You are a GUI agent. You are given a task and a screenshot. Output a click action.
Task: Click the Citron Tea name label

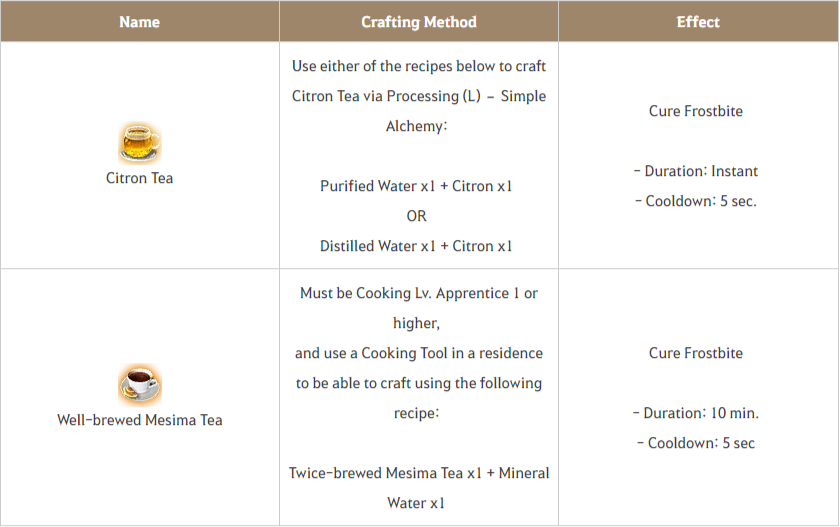139,178
